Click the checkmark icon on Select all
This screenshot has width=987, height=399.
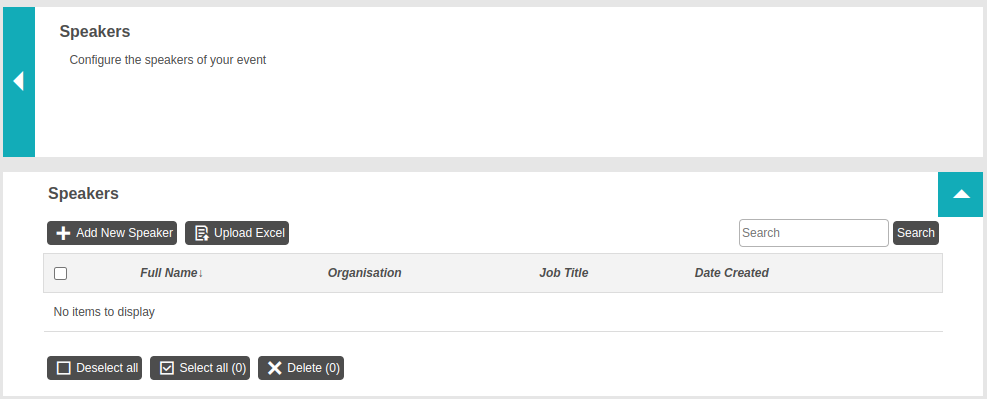167,368
